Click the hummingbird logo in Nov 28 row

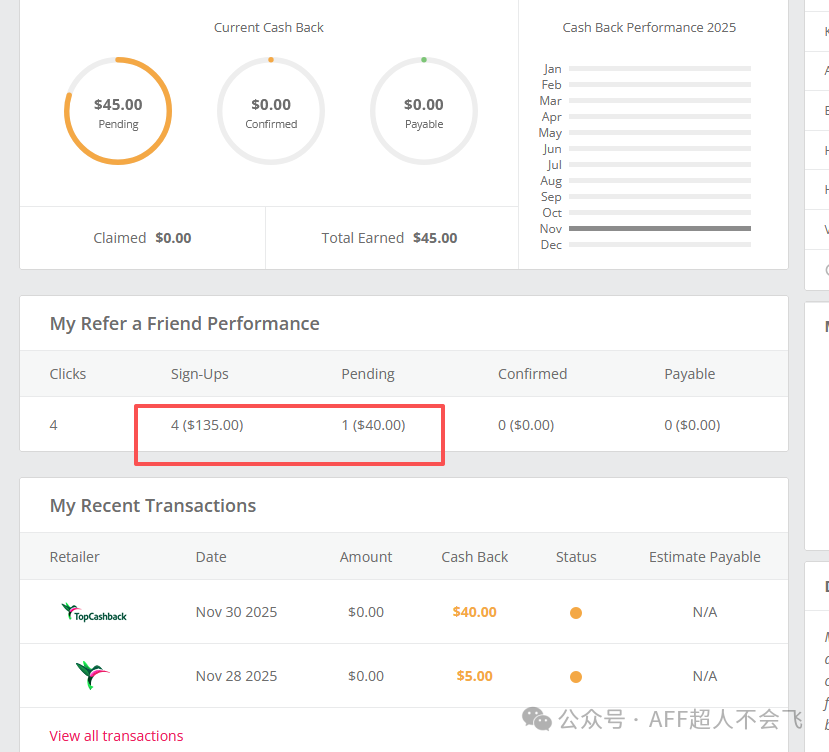click(x=92, y=675)
